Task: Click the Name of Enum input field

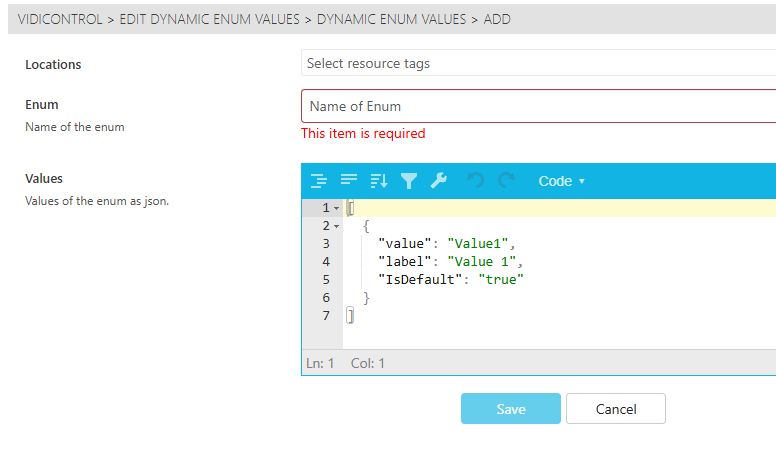Action: click(x=538, y=106)
